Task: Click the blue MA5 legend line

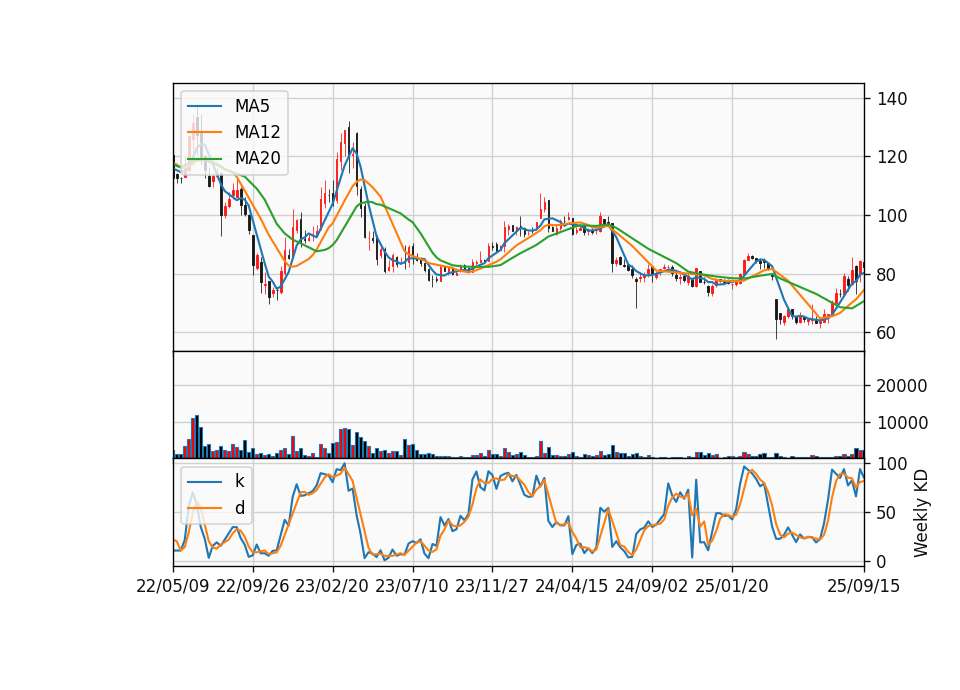Action: tap(204, 107)
